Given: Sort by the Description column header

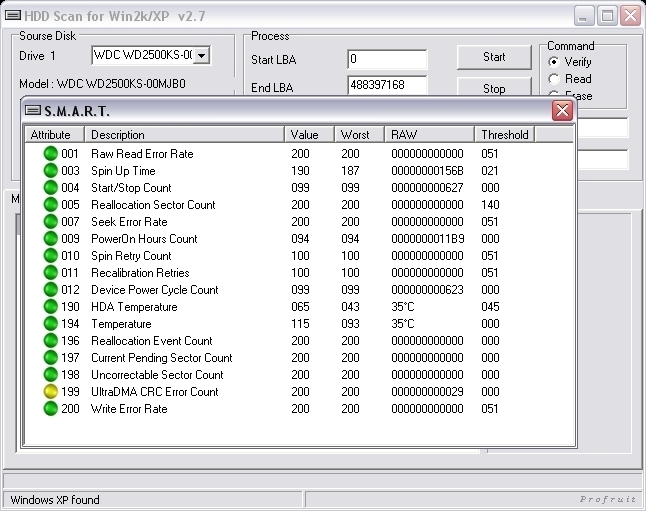Looking at the screenshot, I should click(184, 135).
